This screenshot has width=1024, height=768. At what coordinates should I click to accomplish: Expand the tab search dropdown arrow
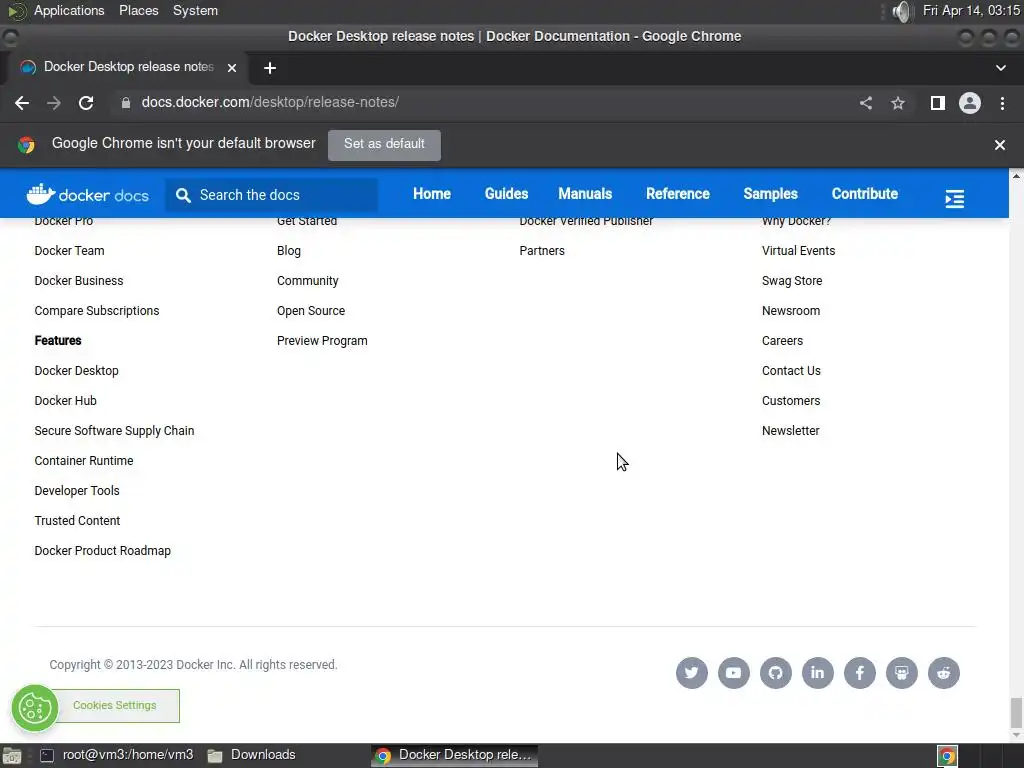pyautogui.click(x=1000, y=68)
